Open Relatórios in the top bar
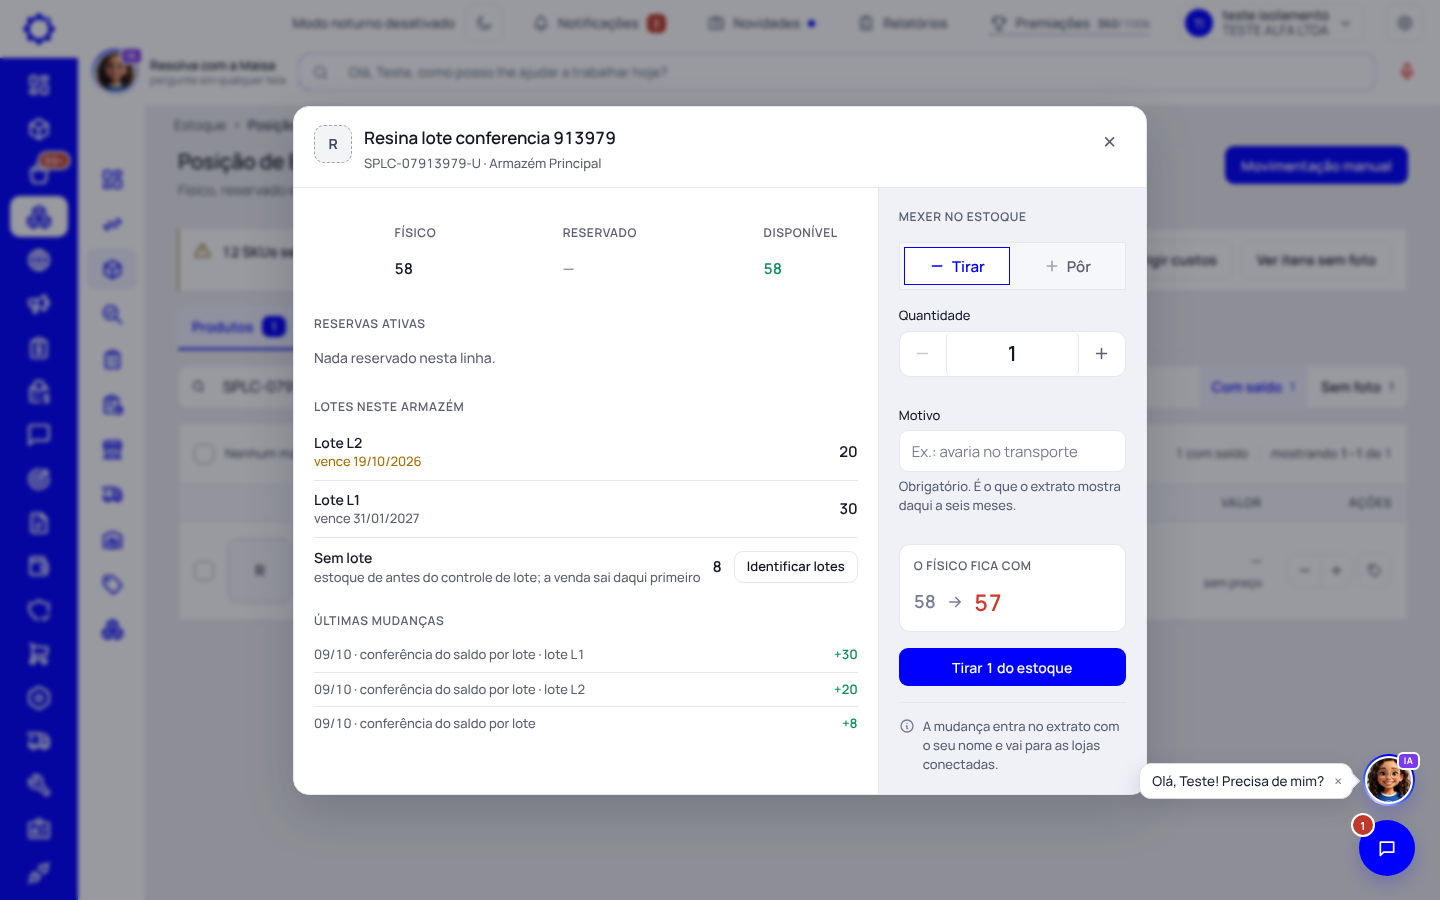Screen dimensions: 1440x900 903,23
